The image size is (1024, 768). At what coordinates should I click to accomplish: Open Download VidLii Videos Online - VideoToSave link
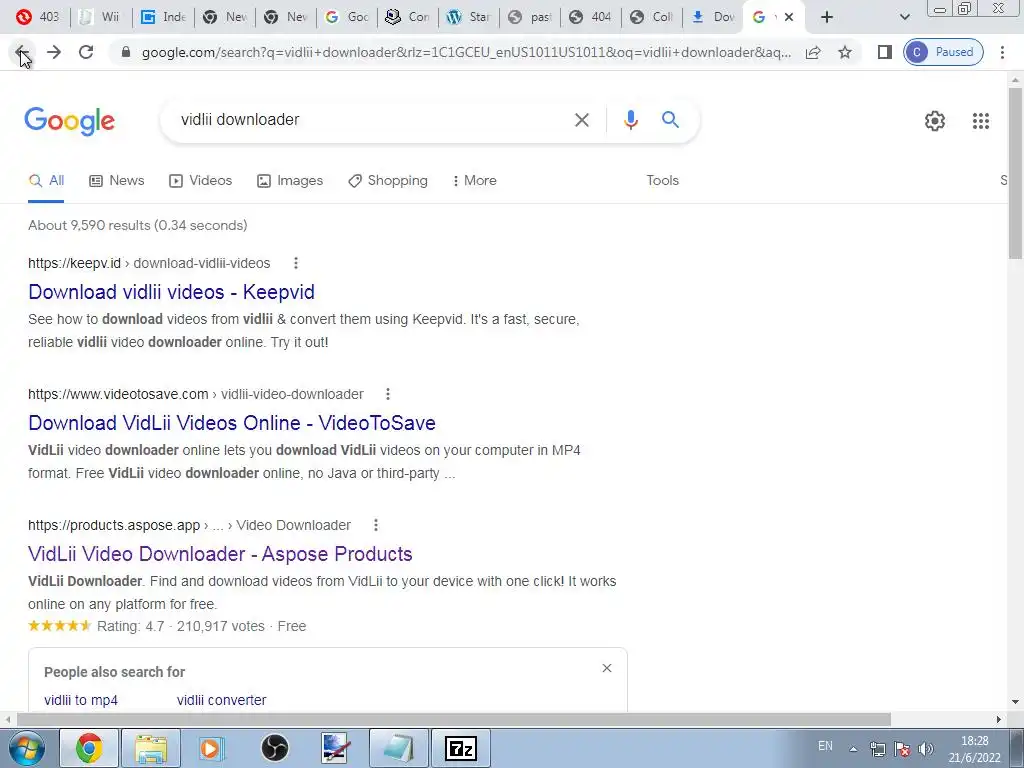pyautogui.click(x=232, y=423)
